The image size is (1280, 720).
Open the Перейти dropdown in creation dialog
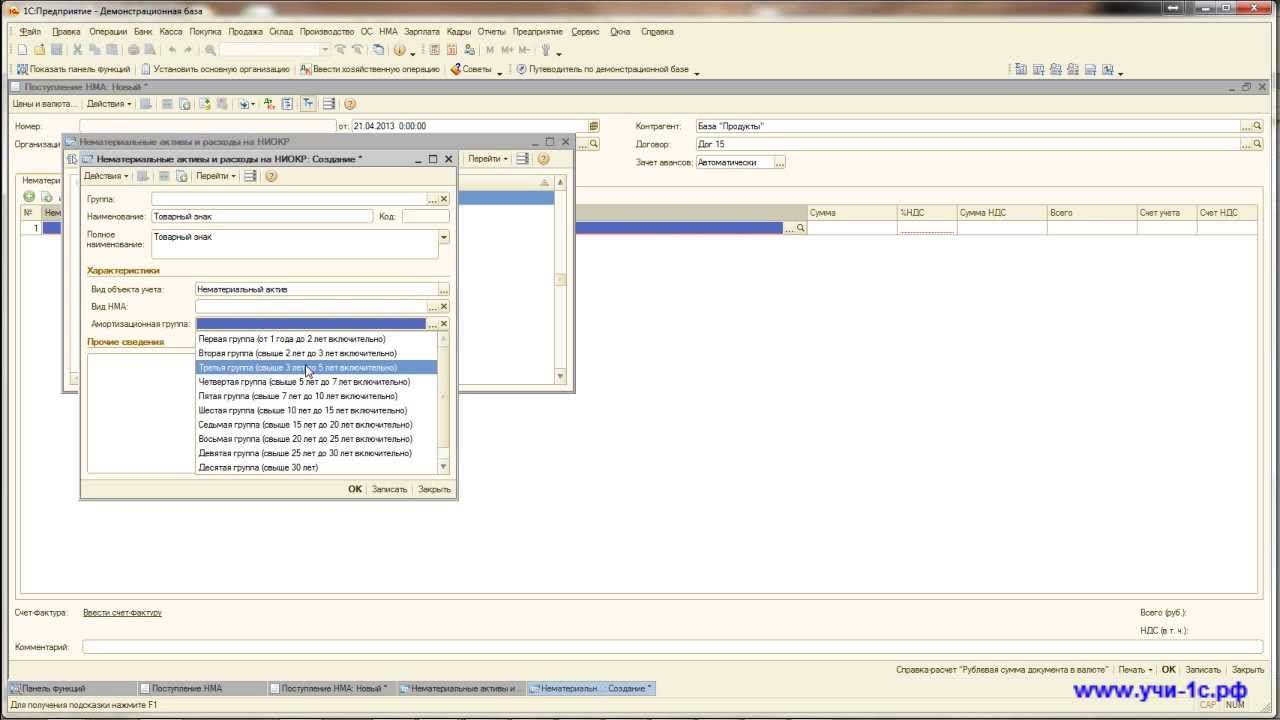tap(215, 176)
